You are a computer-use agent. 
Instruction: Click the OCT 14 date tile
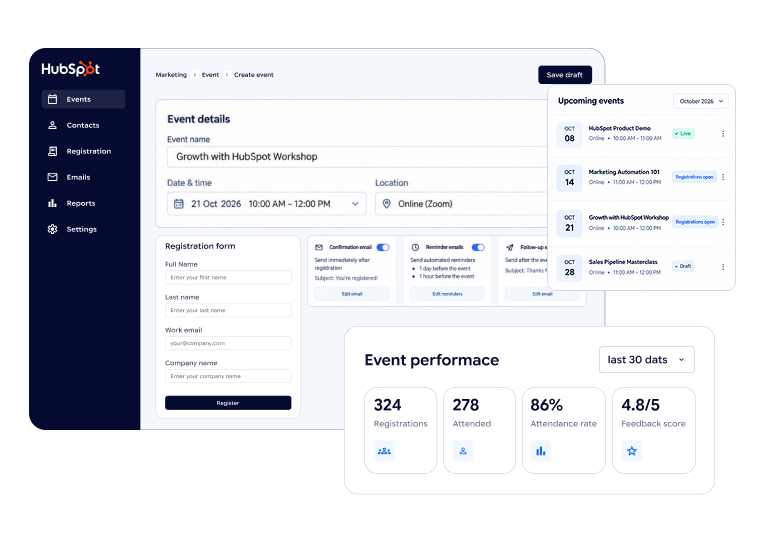tap(569, 178)
